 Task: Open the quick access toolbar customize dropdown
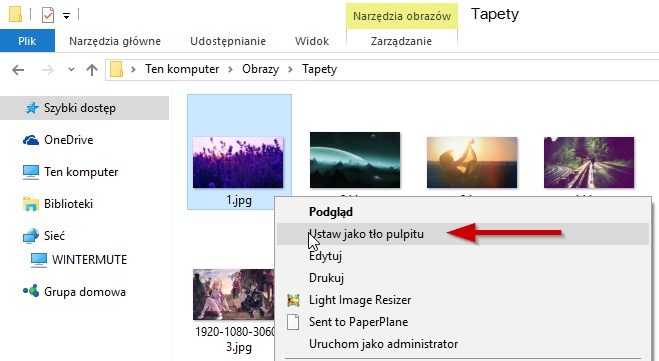coord(66,16)
